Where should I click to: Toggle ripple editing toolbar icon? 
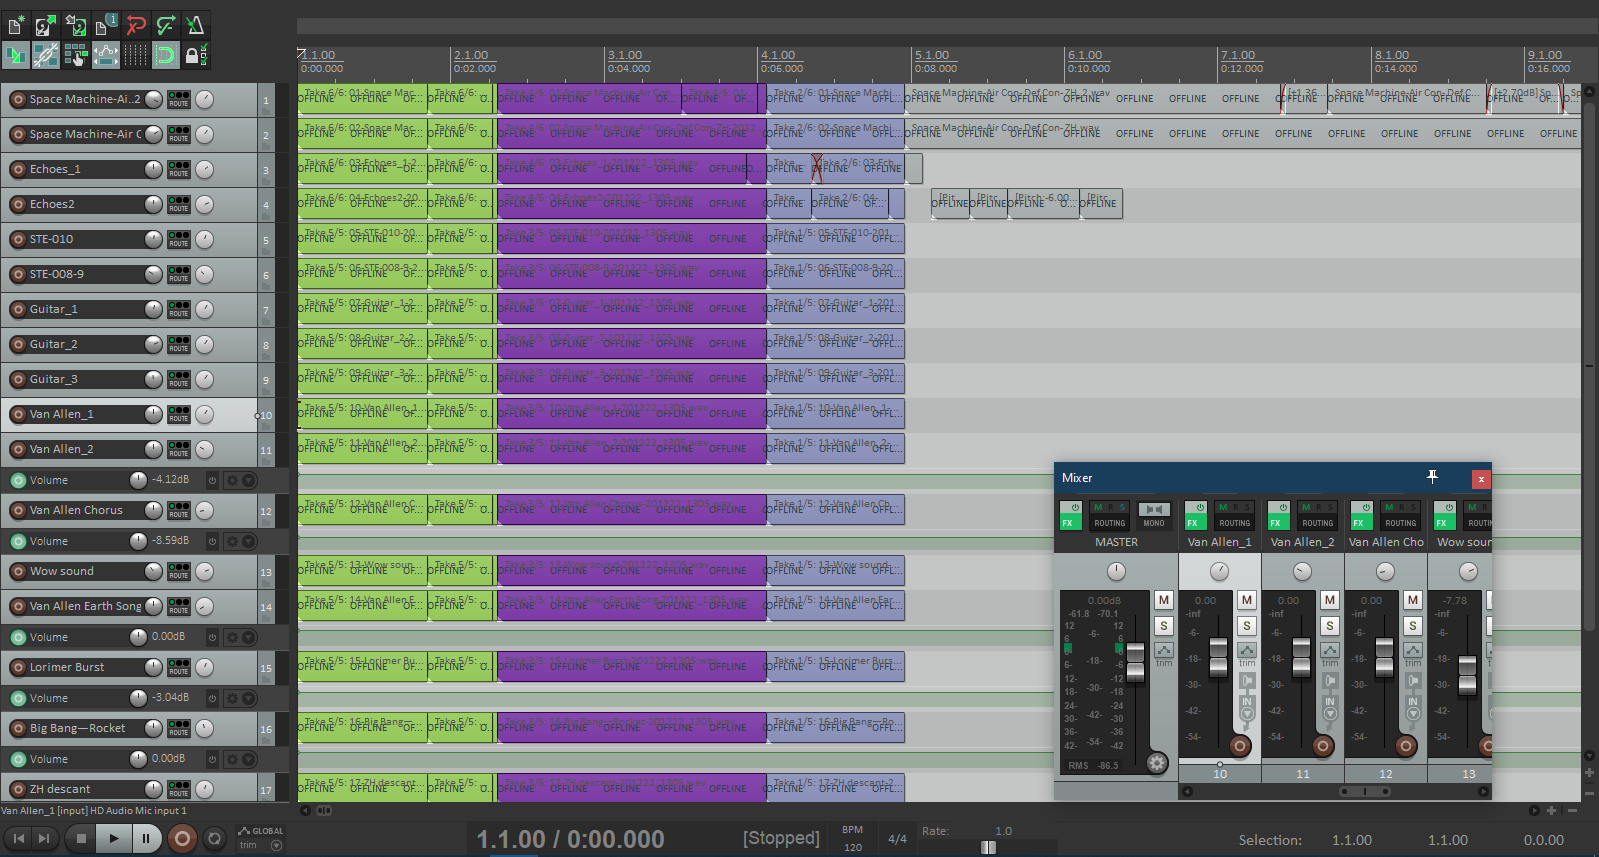click(76, 55)
